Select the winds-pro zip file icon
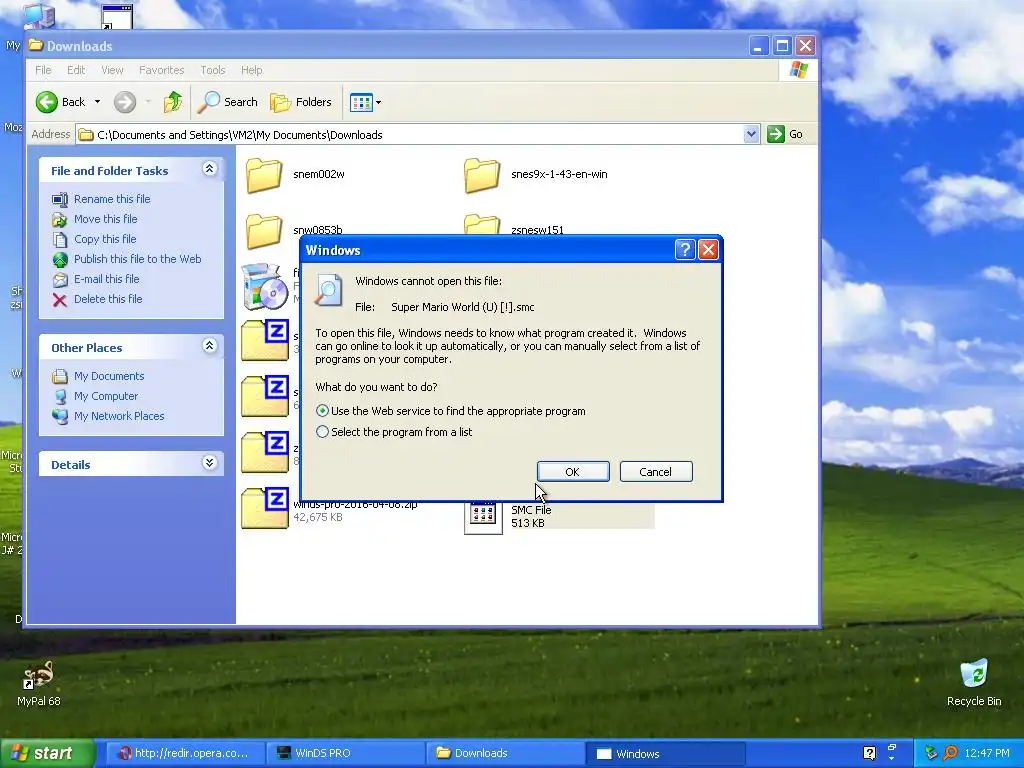Image resolution: width=1024 pixels, height=768 pixels. pyautogui.click(x=264, y=508)
